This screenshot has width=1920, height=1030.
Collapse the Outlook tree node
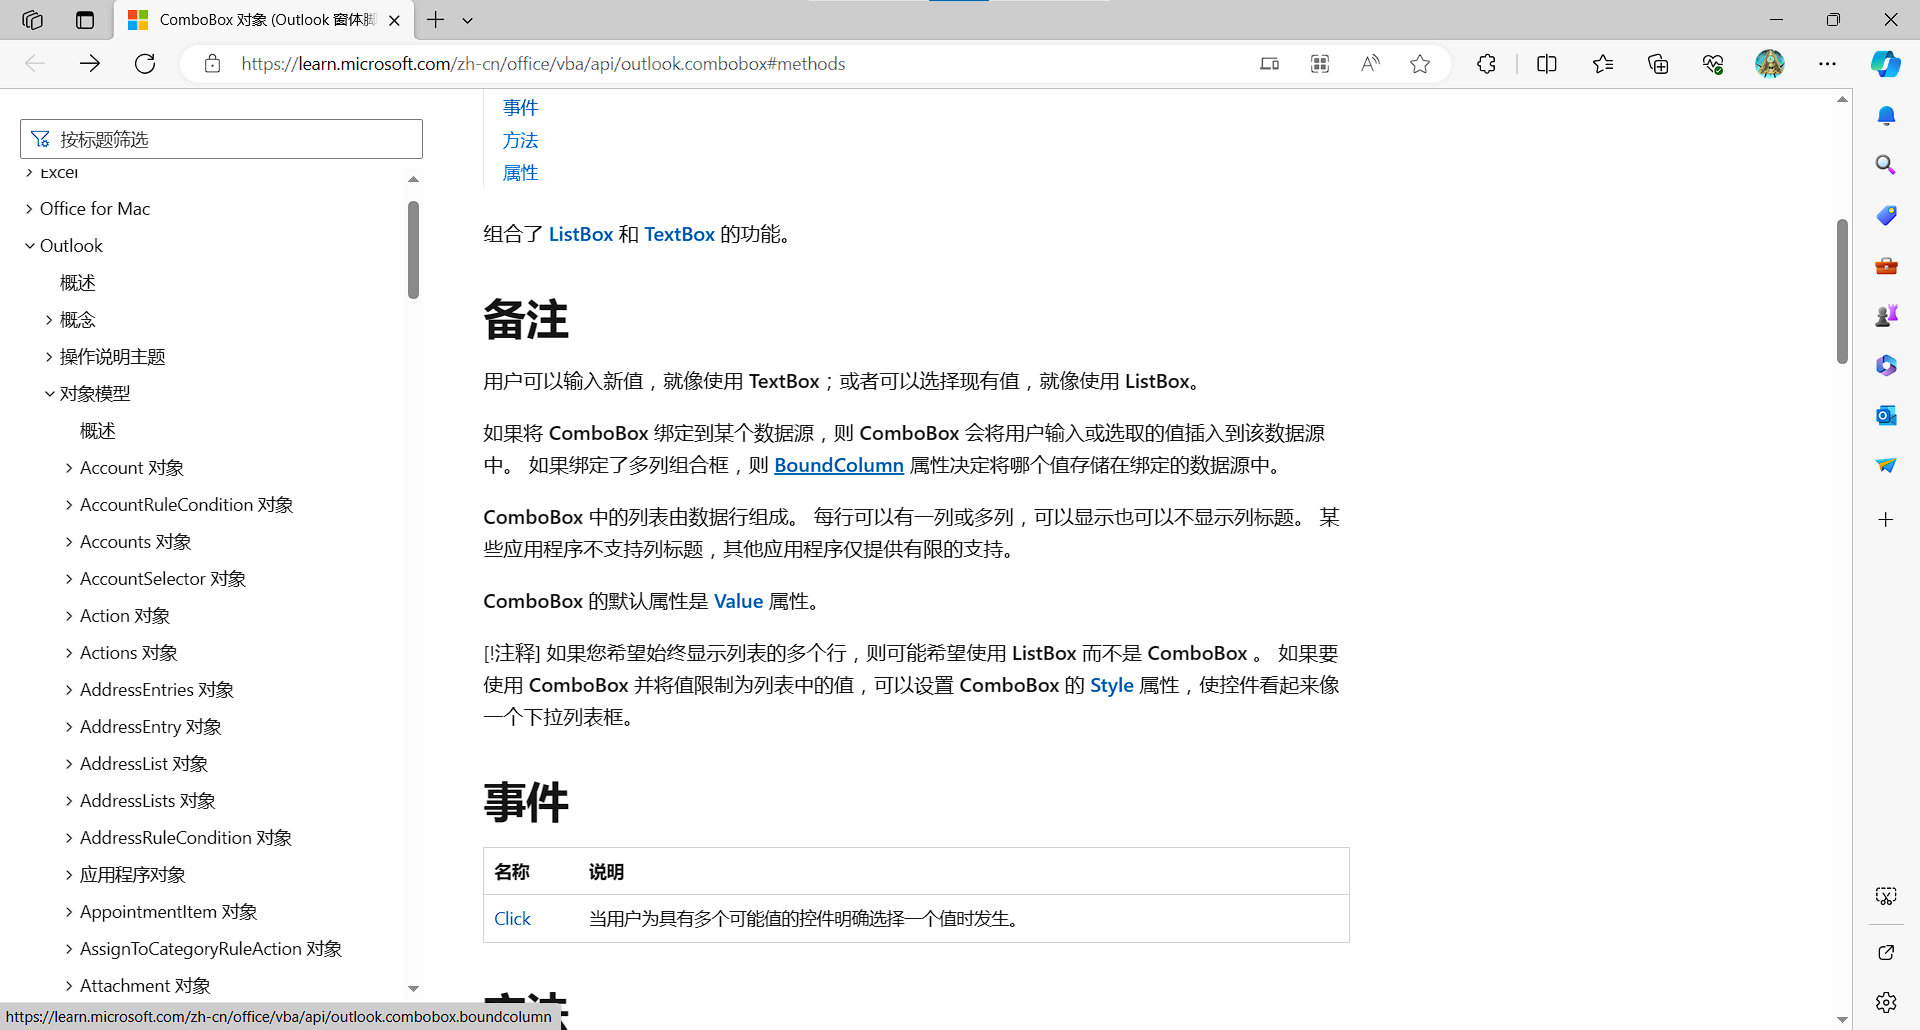click(x=29, y=246)
